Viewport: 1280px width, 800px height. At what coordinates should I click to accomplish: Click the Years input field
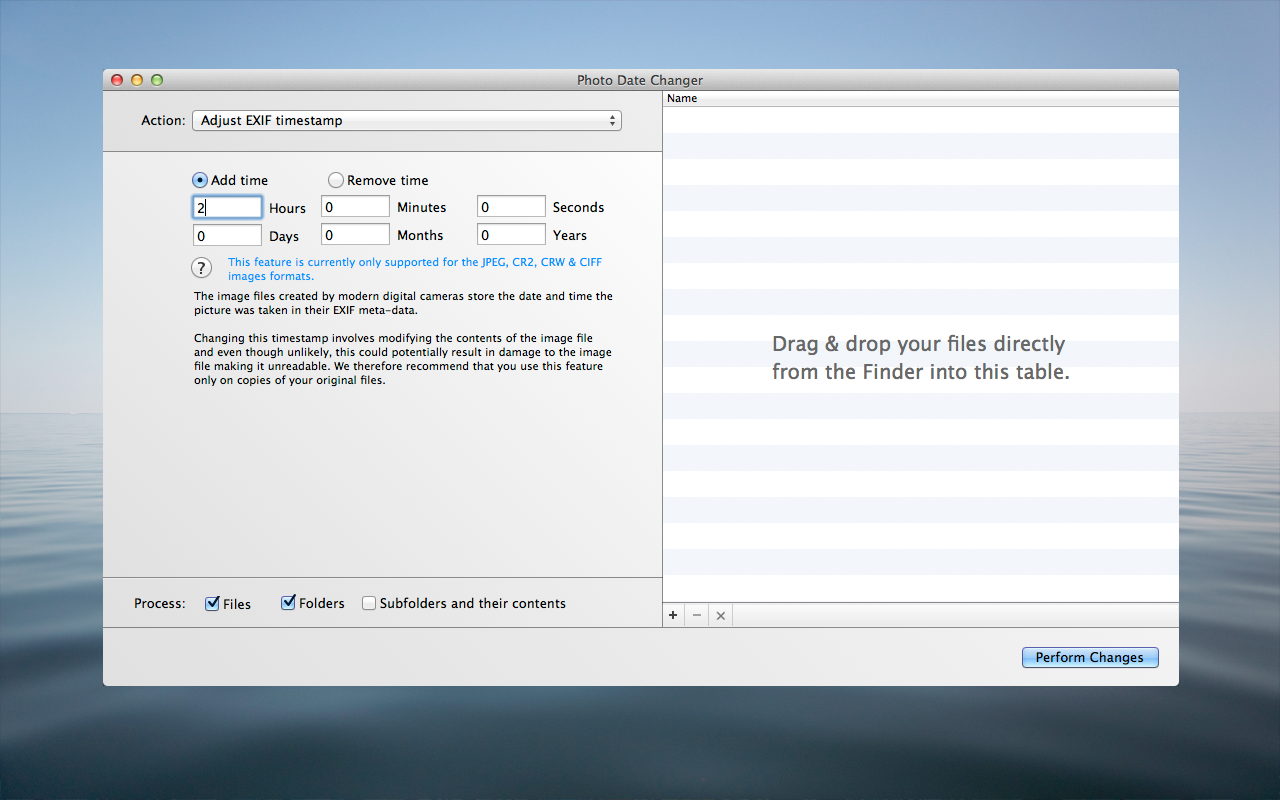point(511,235)
